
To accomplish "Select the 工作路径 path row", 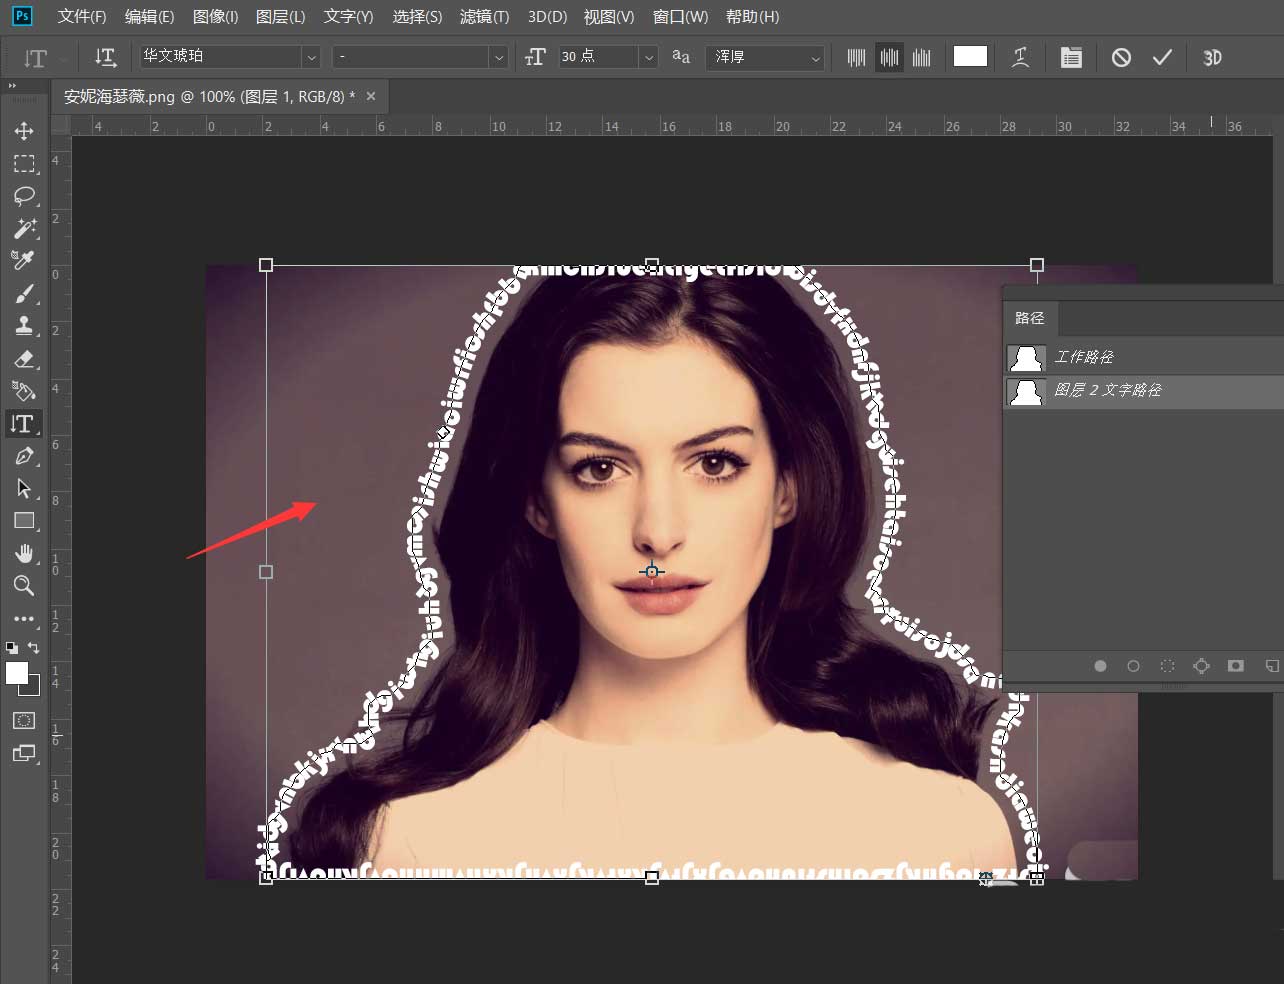I will click(1143, 357).
